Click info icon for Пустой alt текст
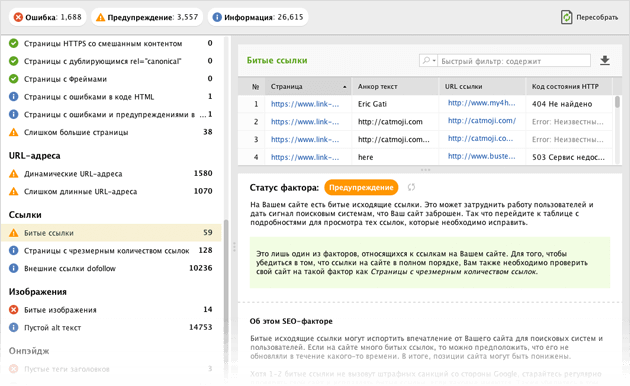630x386 pixels. tap(14, 327)
